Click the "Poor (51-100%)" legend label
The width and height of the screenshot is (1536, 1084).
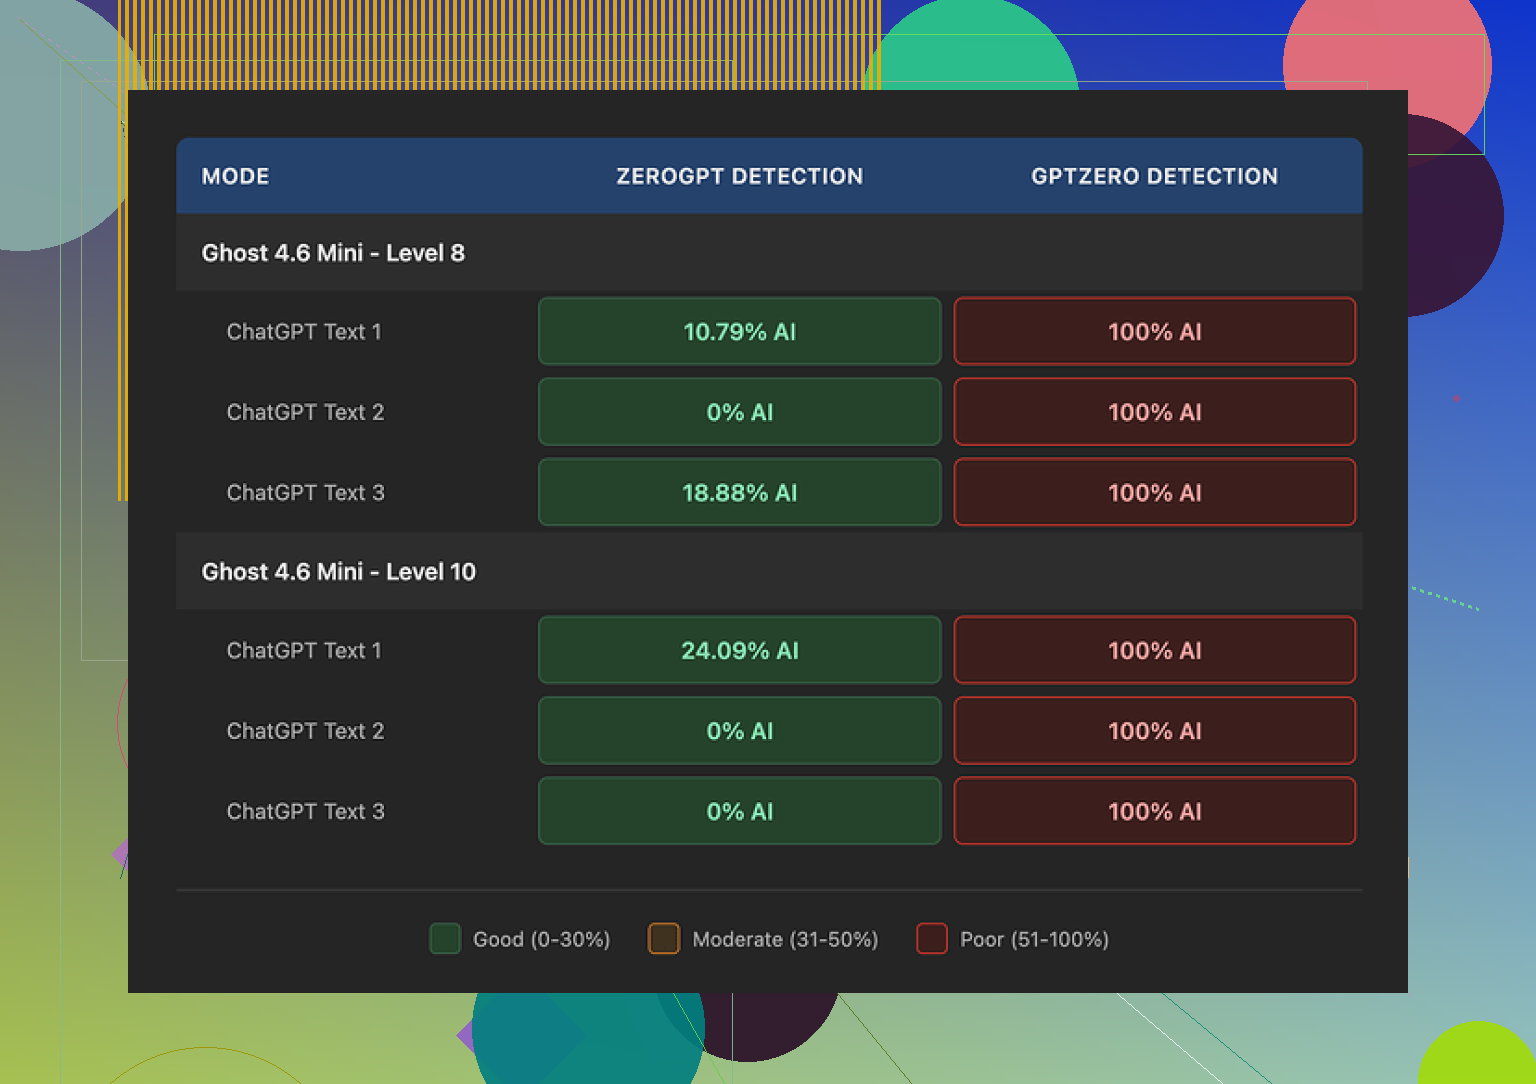1034,939
